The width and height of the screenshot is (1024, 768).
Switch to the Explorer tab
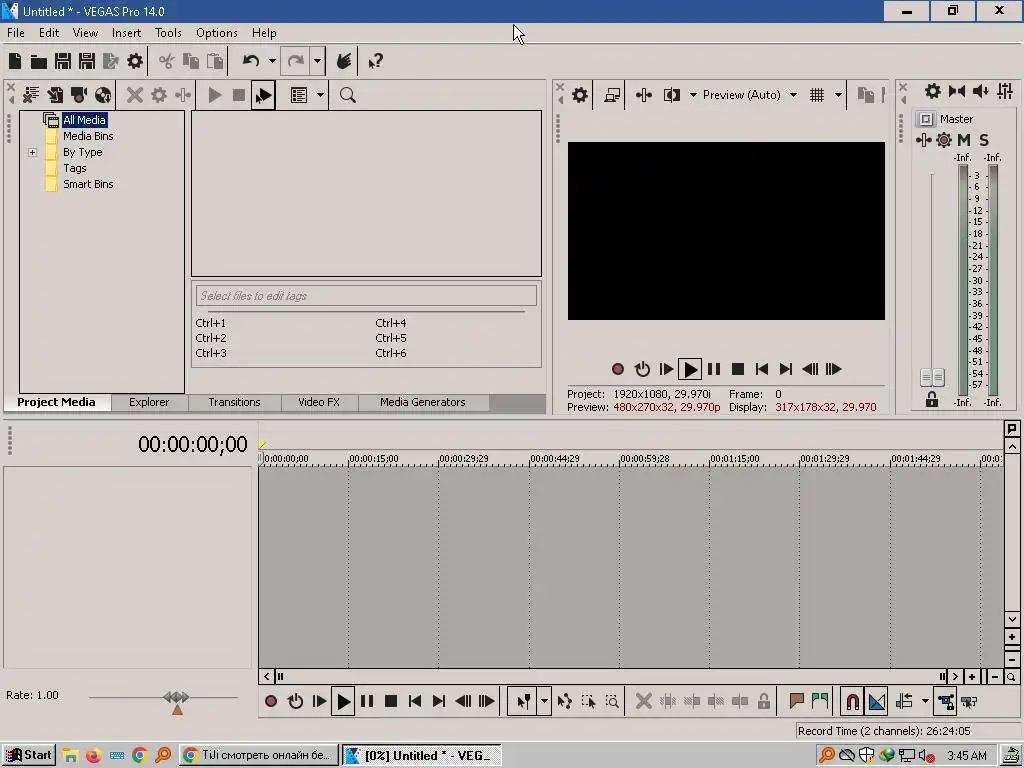149,402
